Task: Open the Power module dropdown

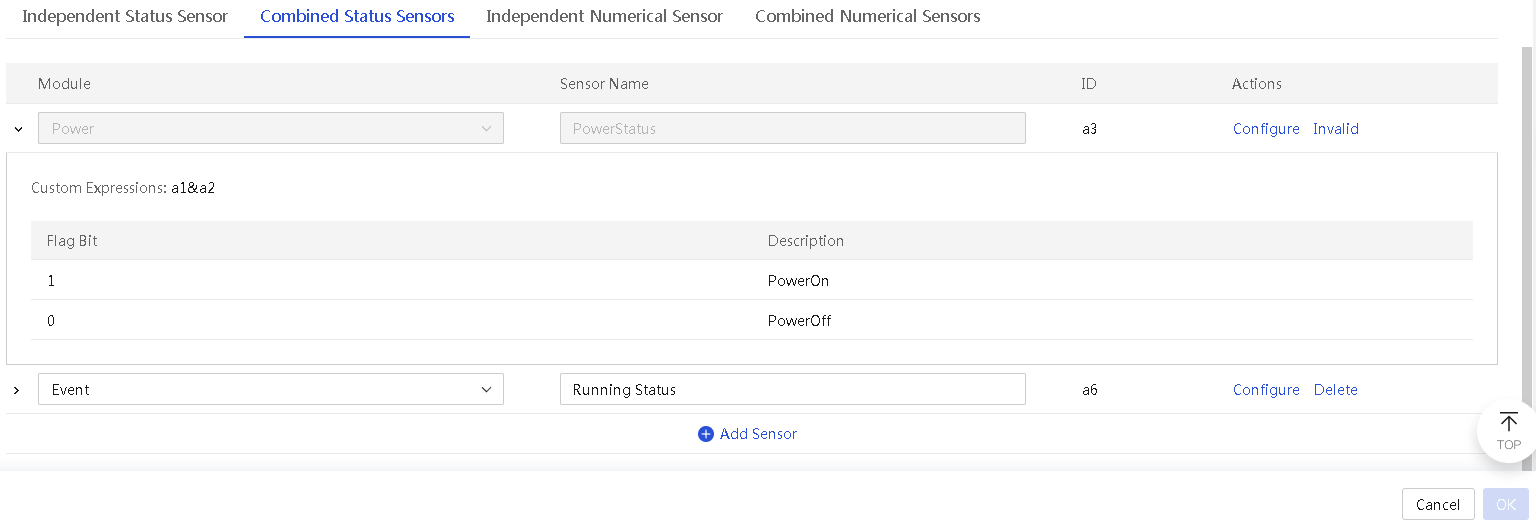Action: [271, 128]
